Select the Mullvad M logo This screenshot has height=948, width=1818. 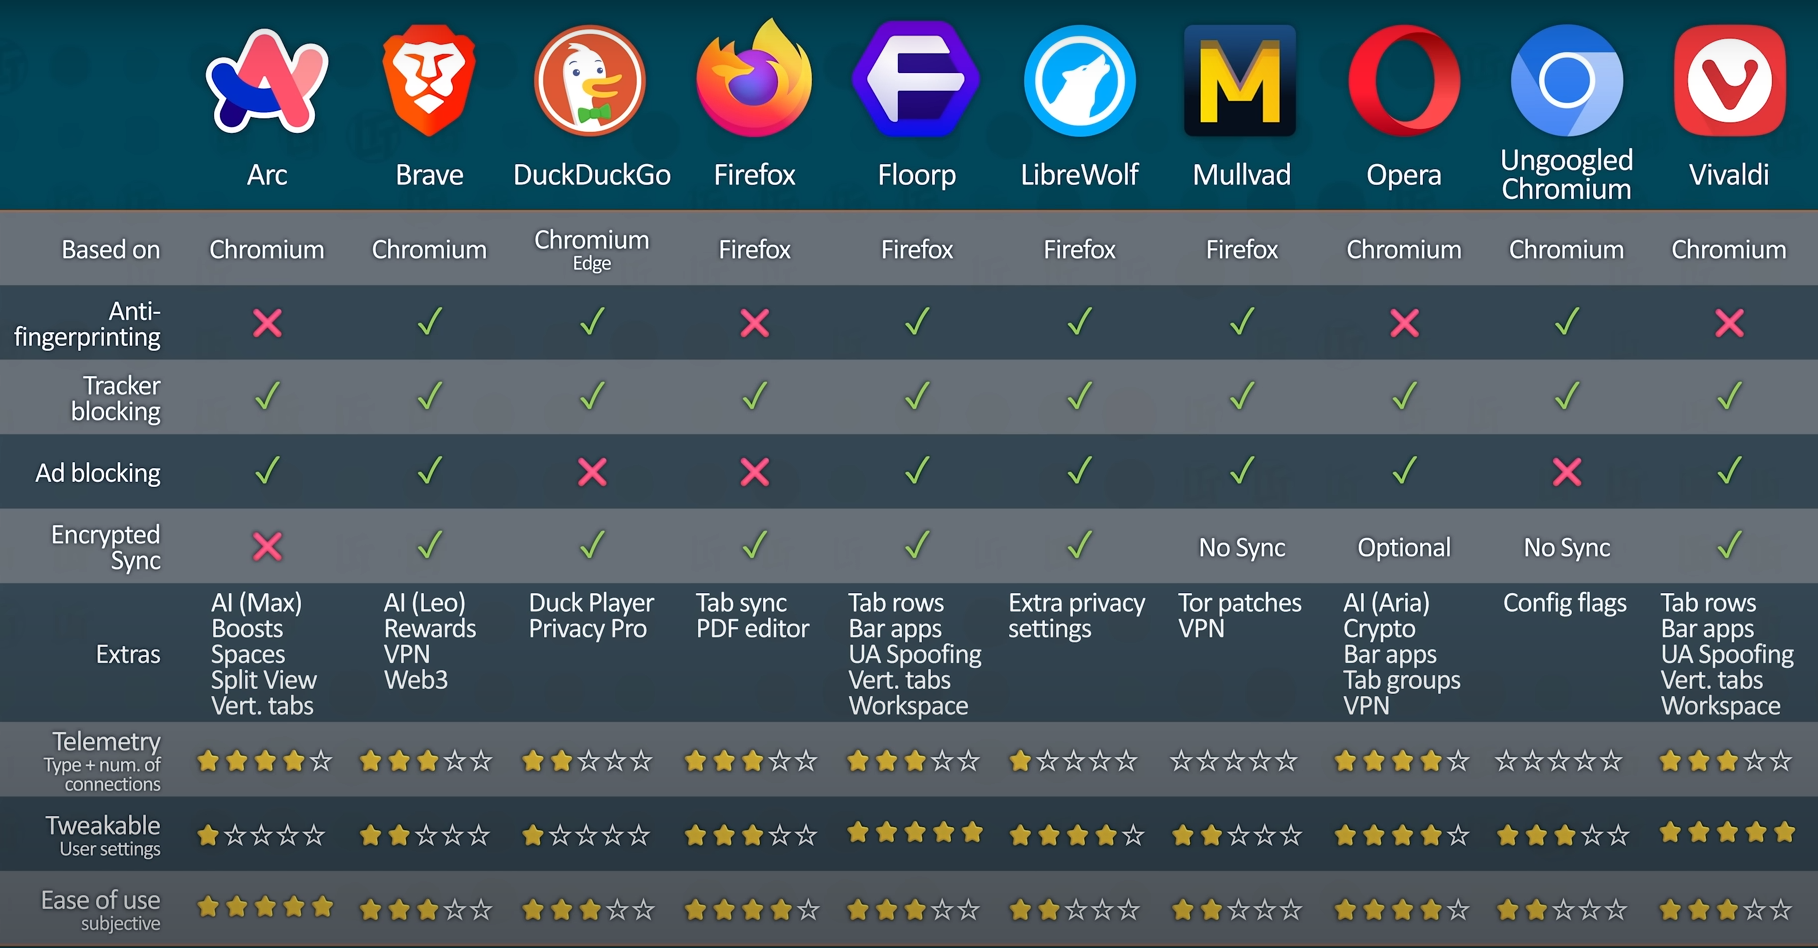[x=1241, y=81]
